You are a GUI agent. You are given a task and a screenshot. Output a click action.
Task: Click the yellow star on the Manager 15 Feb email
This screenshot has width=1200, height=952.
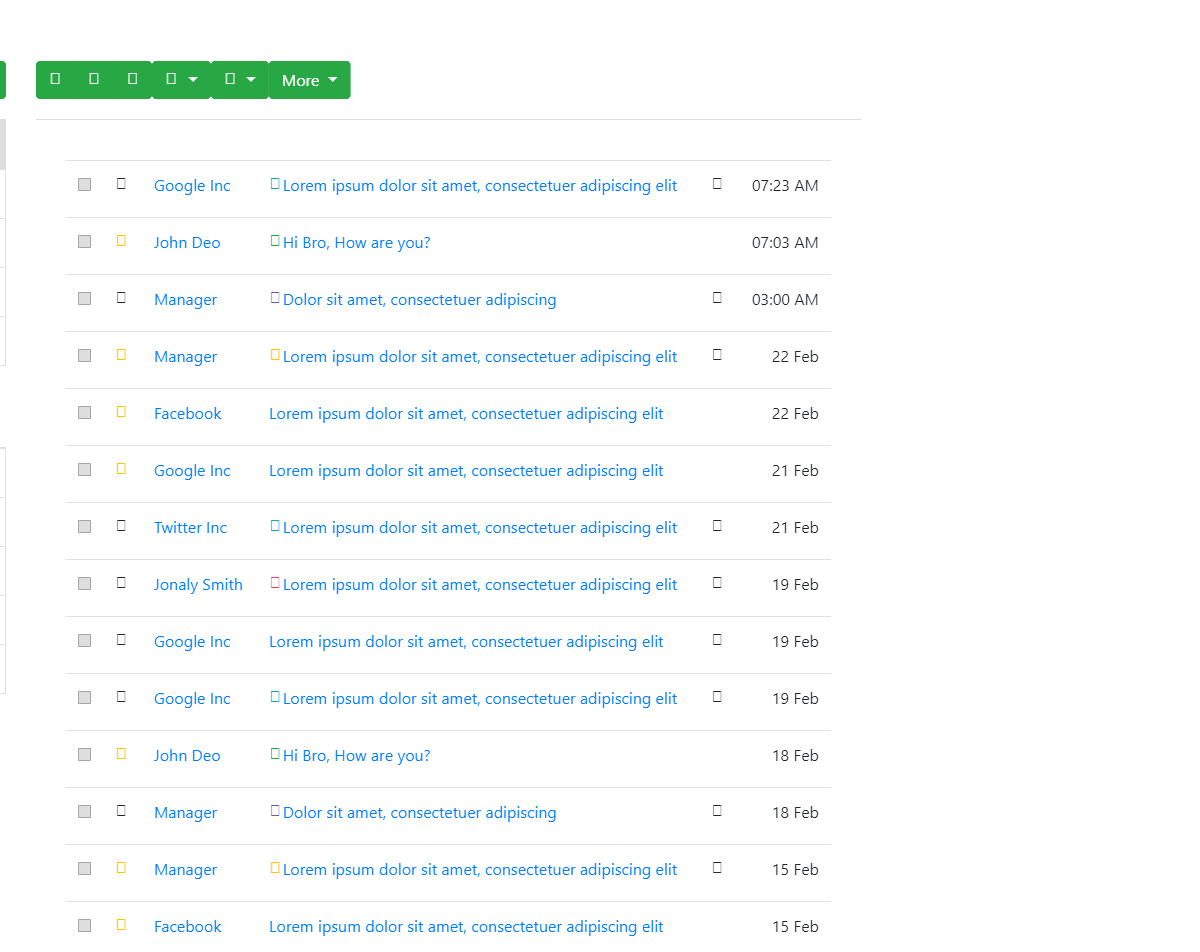[x=121, y=868]
